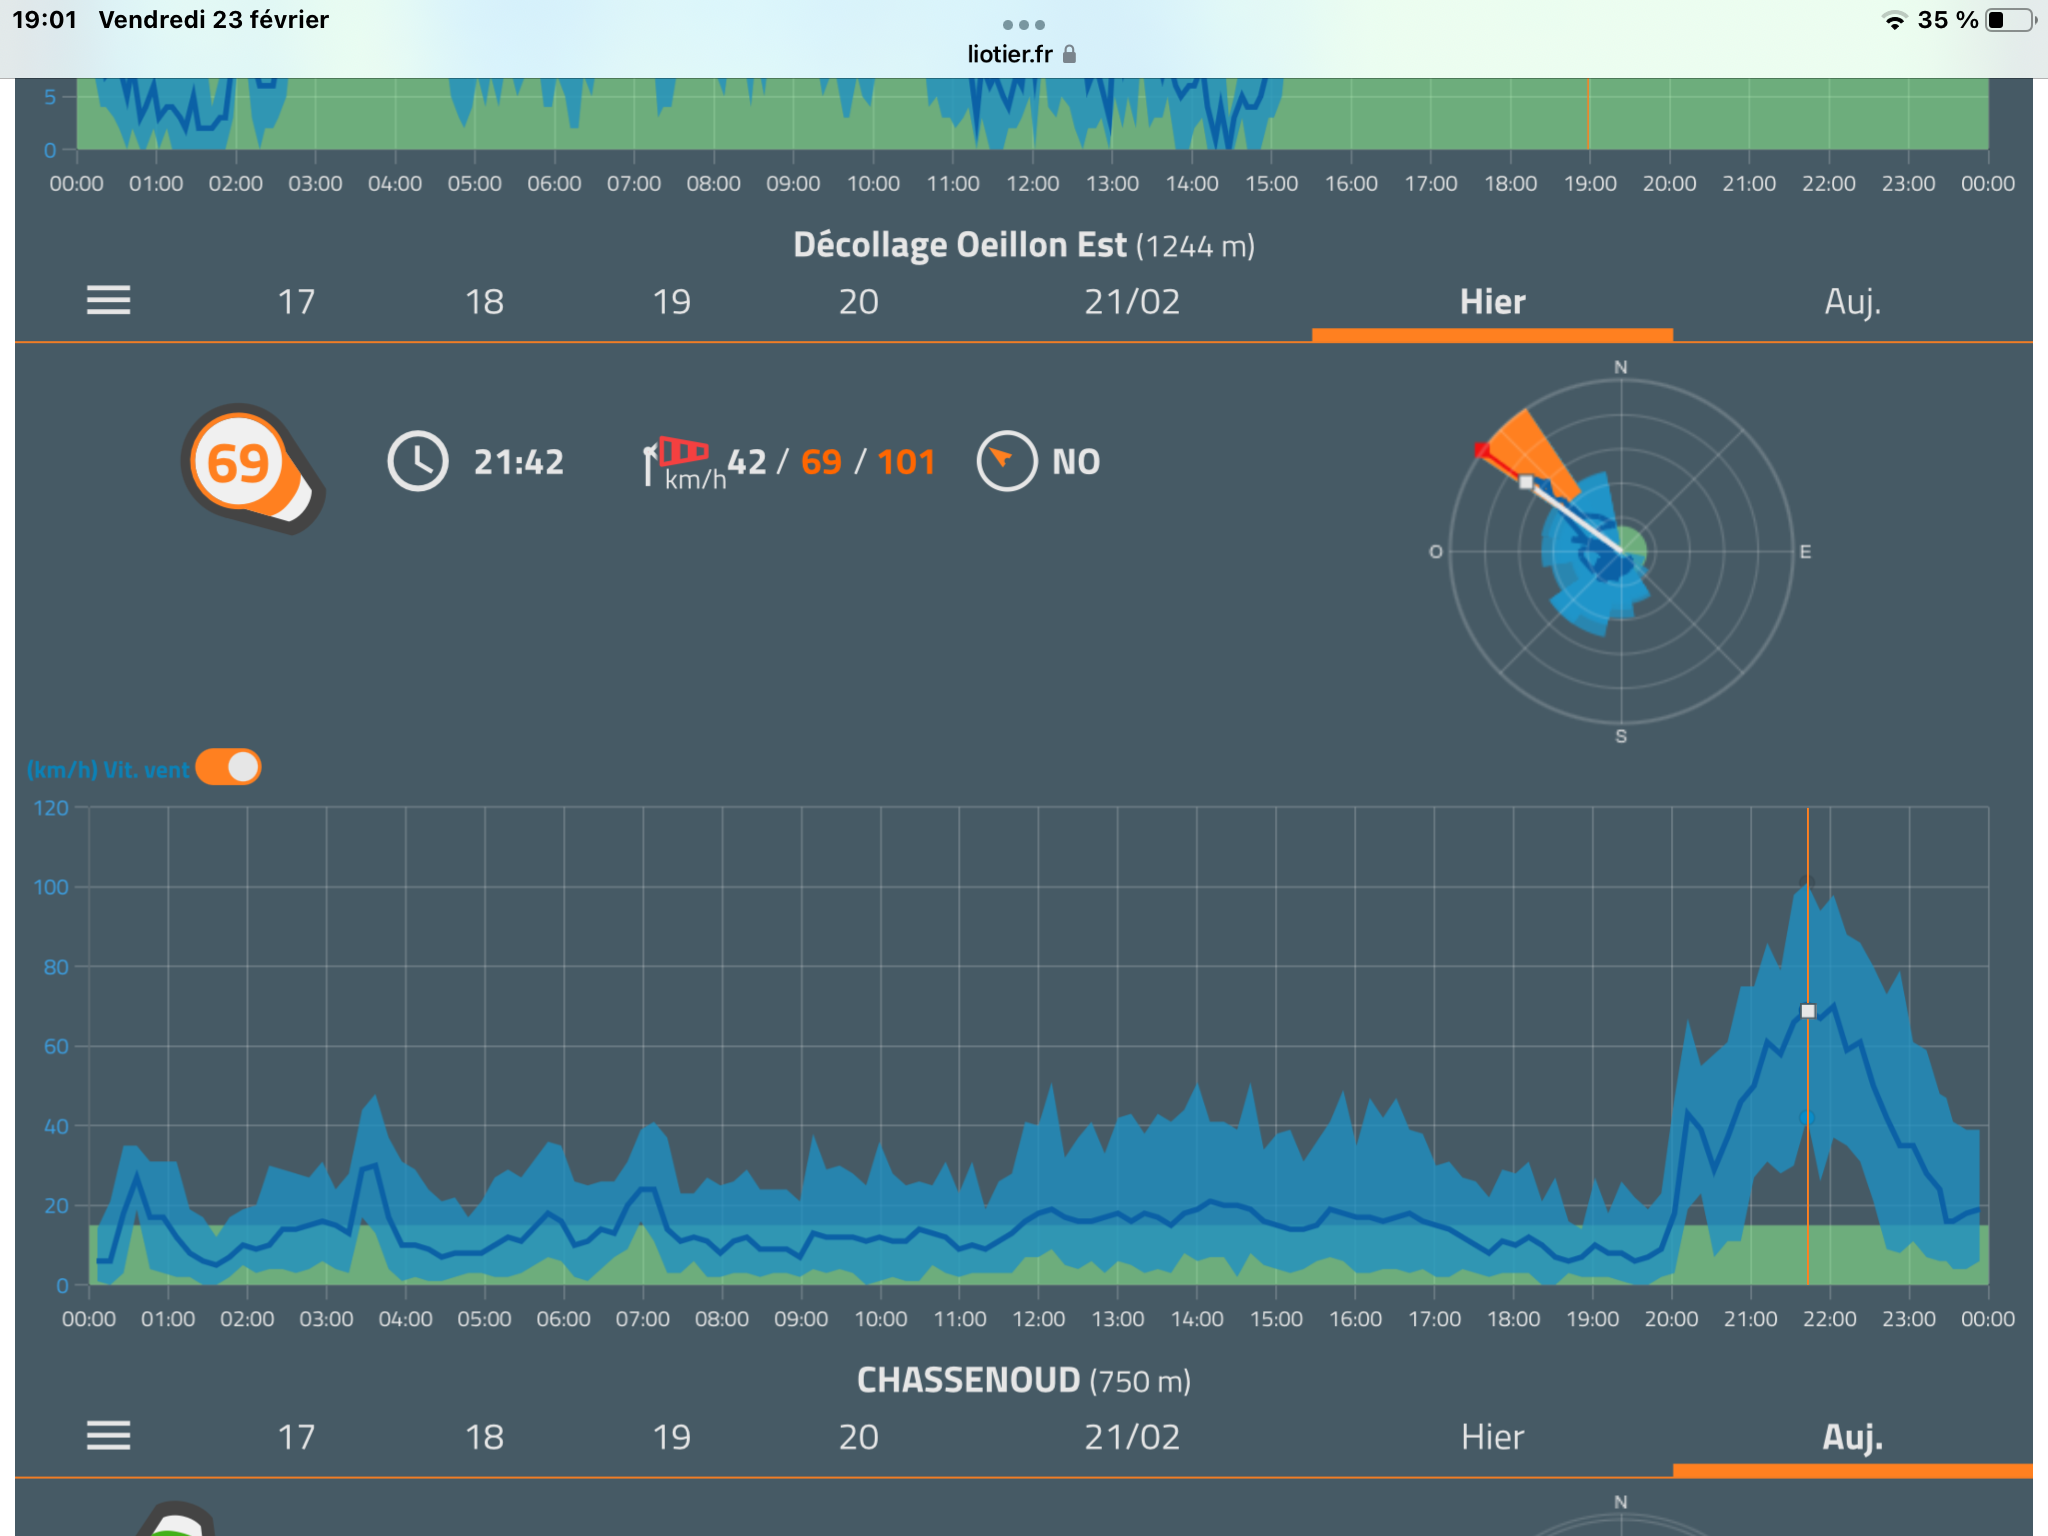Tap the three-dot multitasking icon at top
This screenshot has height=1536, width=2048.
click(1023, 24)
